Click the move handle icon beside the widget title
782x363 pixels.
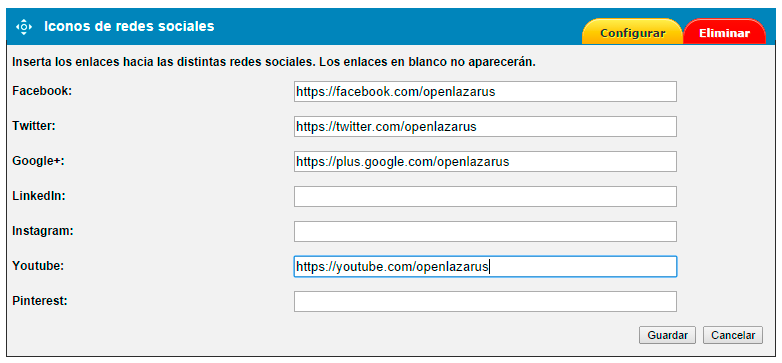pyautogui.click(x=24, y=26)
